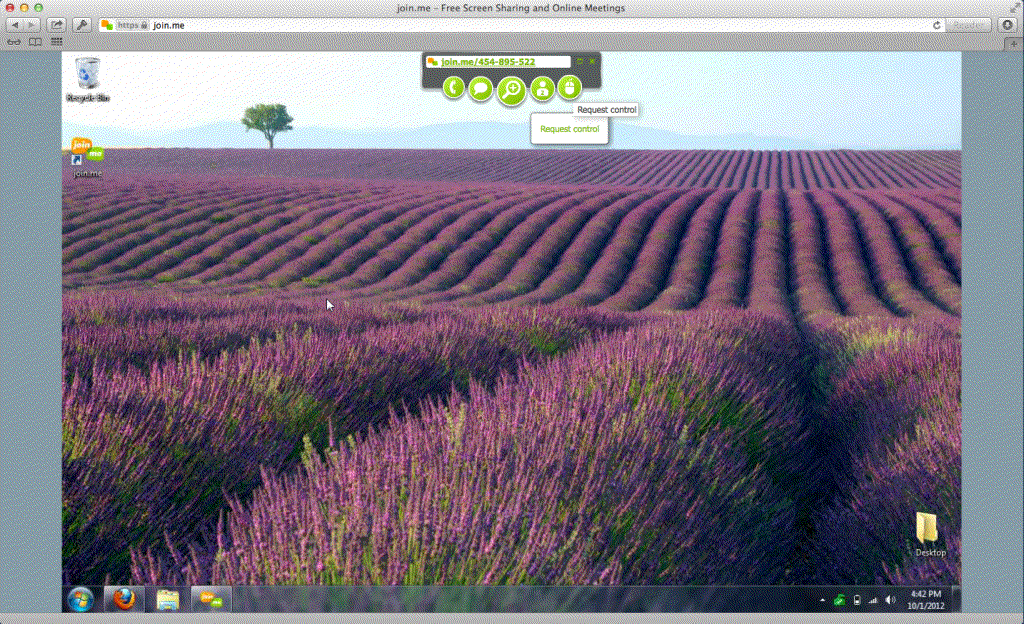The width and height of the screenshot is (1024, 624).
Task: Click the Windows Start button
Action: click(80, 599)
